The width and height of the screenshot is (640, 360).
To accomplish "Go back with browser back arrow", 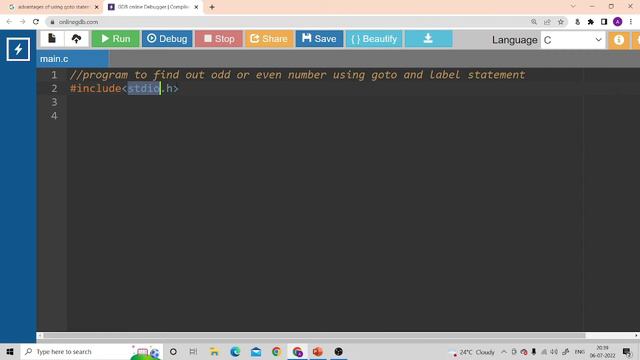I will point(9,22).
